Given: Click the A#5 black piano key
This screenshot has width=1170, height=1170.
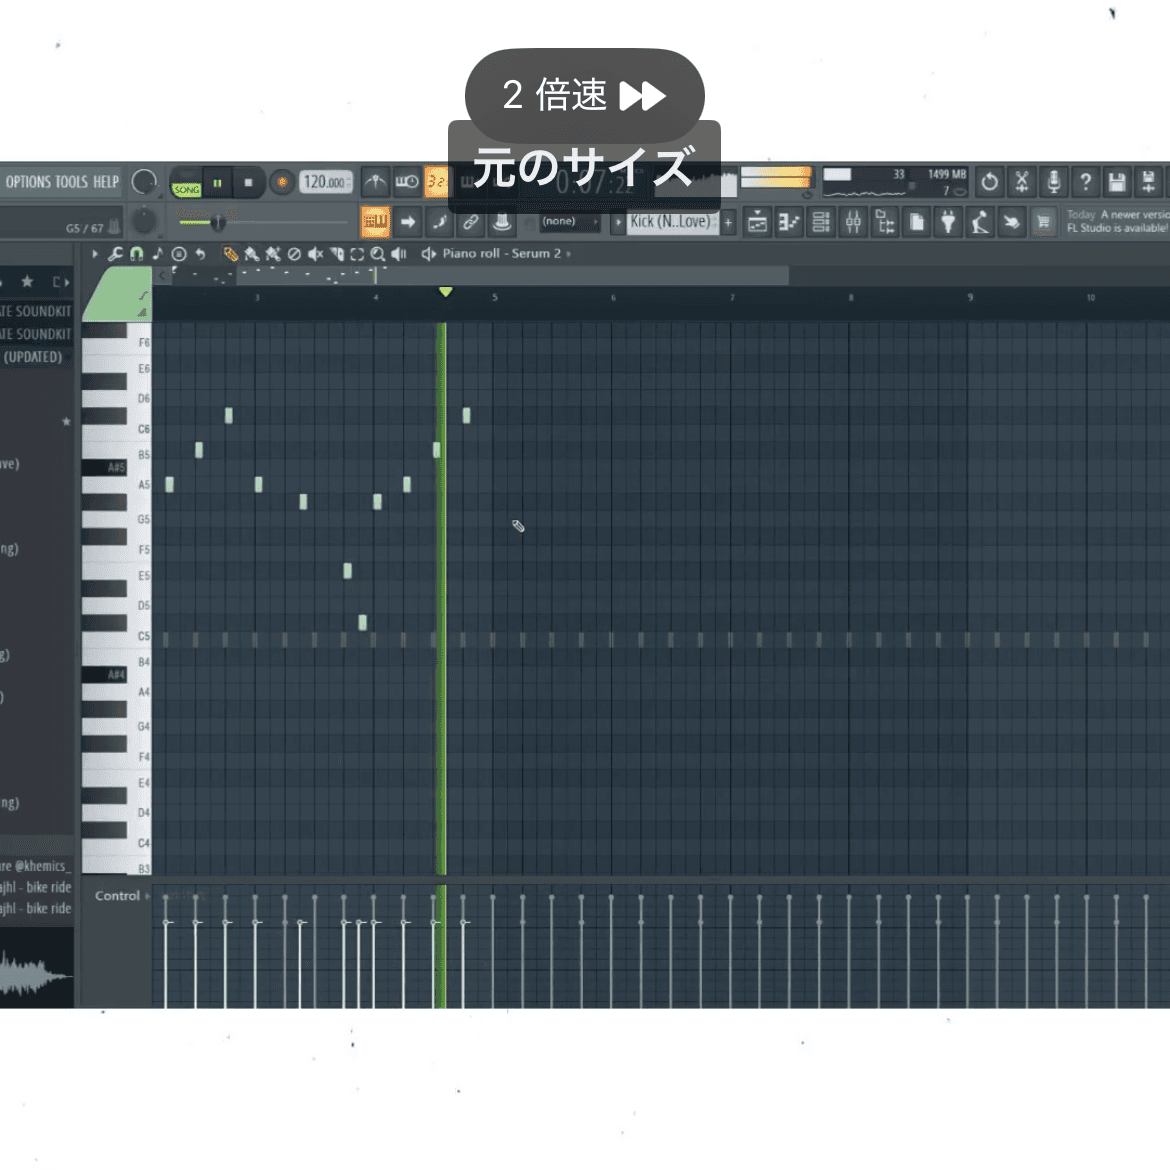Looking at the screenshot, I should coord(104,467).
